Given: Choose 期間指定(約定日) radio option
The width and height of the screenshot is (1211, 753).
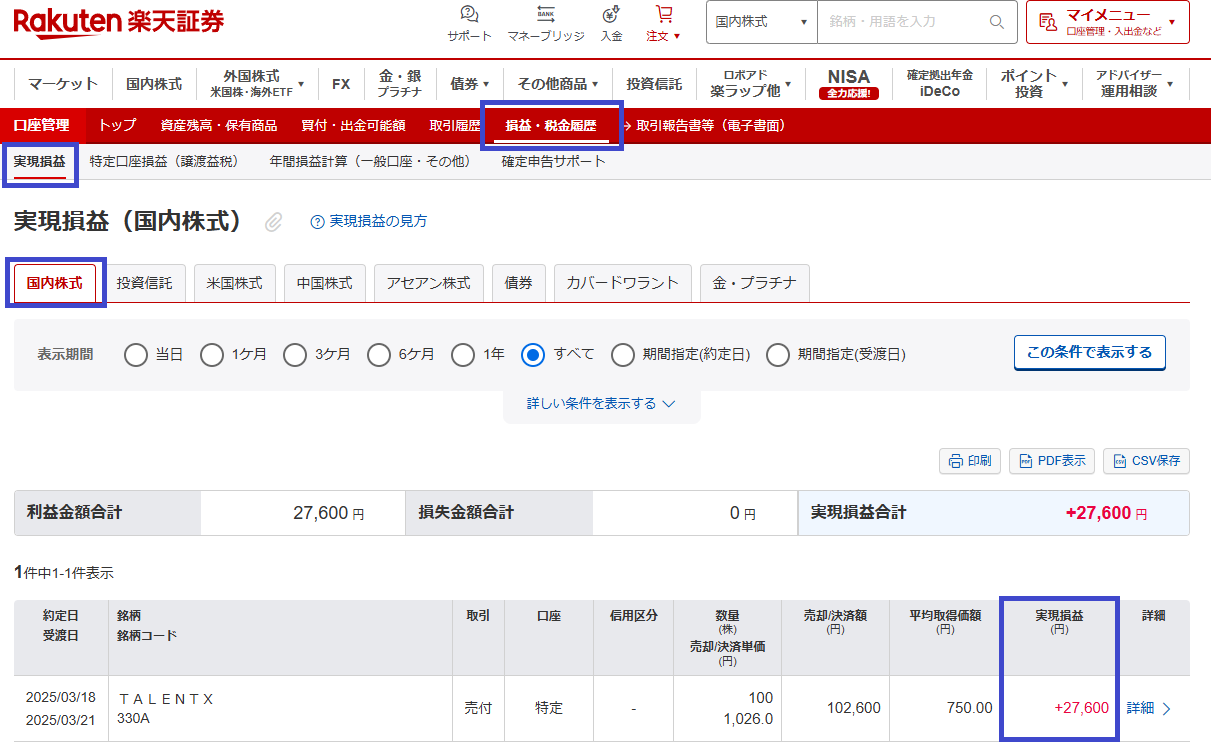Looking at the screenshot, I should (x=623, y=355).
